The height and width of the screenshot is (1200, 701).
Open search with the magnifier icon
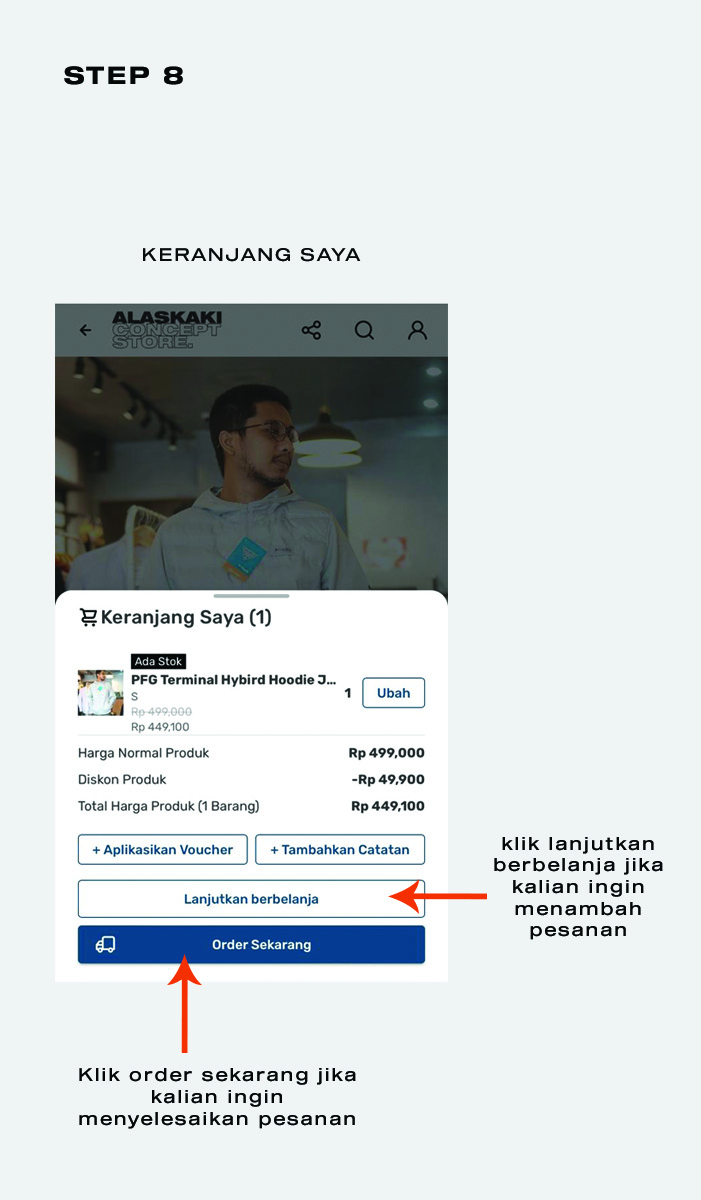[364, 330]
